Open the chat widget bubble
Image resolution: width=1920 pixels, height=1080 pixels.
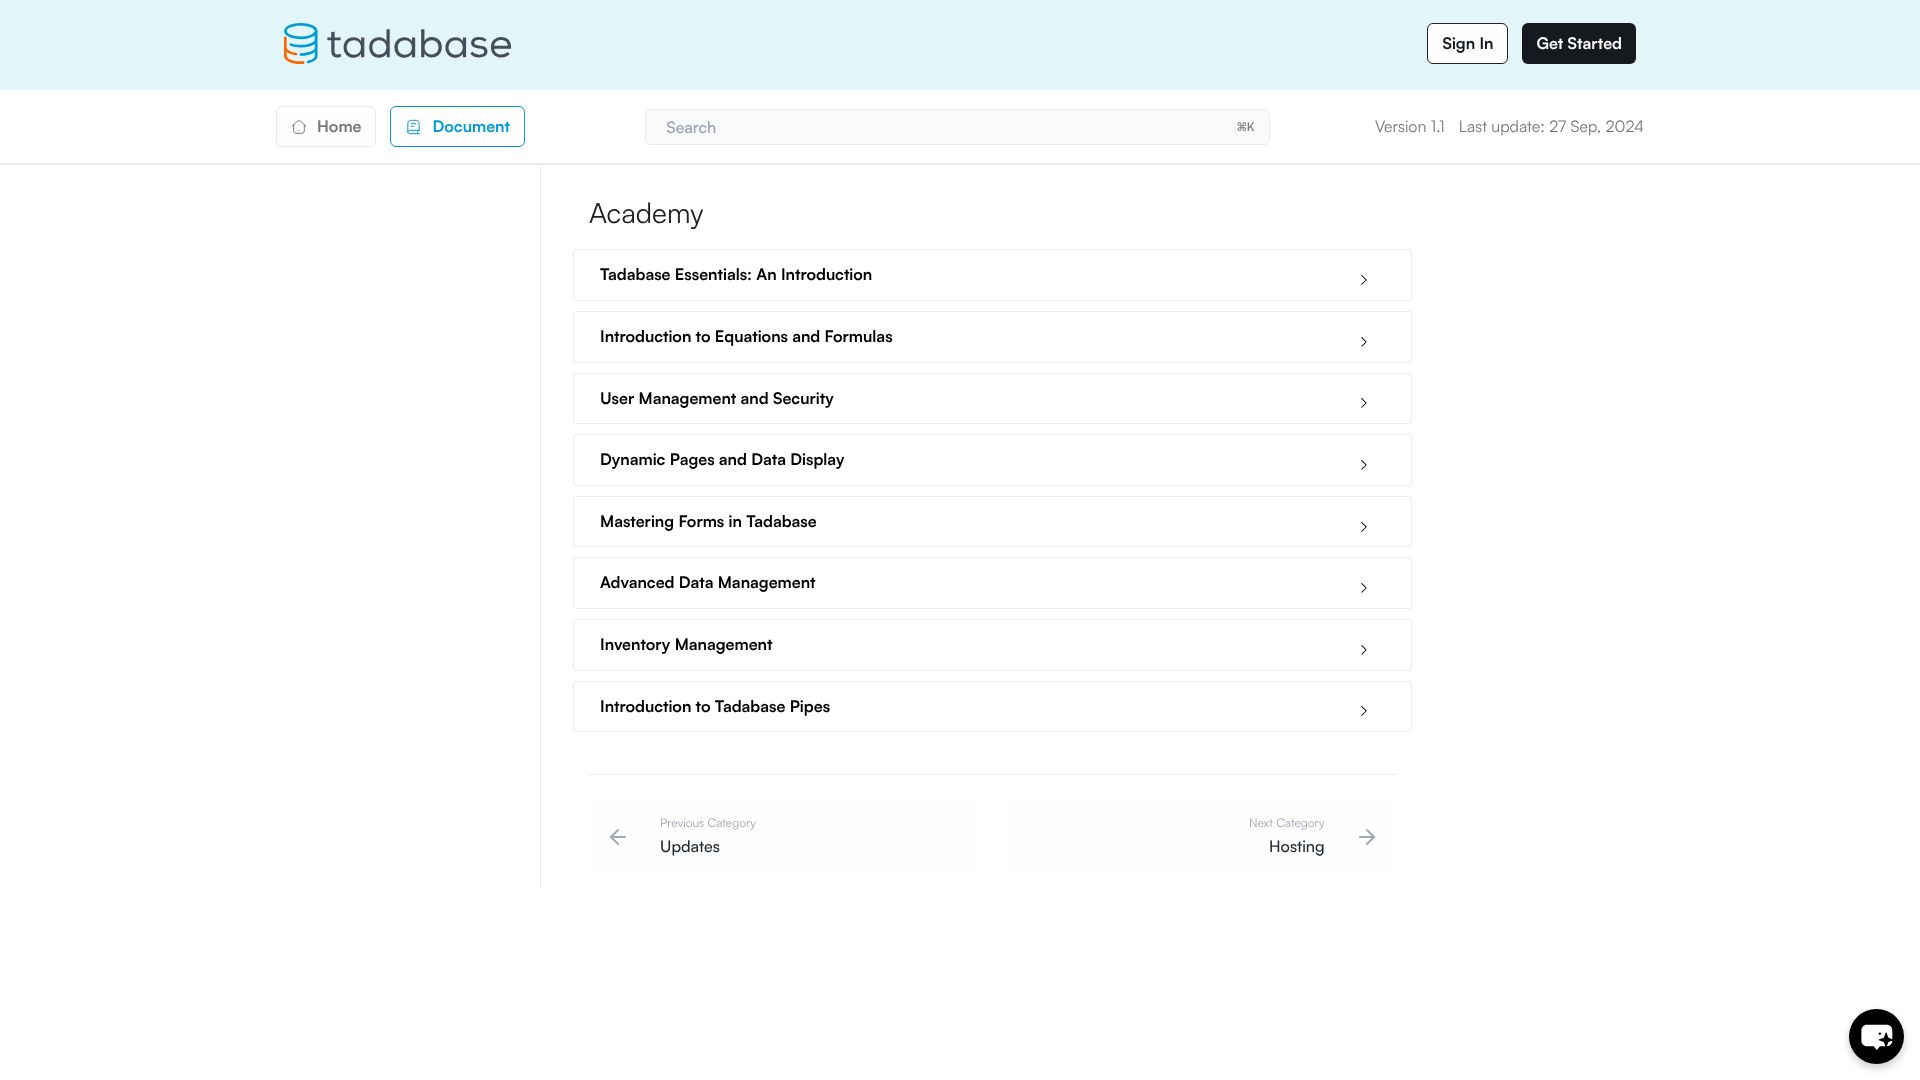pyautogui.click(x=1876, y=1036)
